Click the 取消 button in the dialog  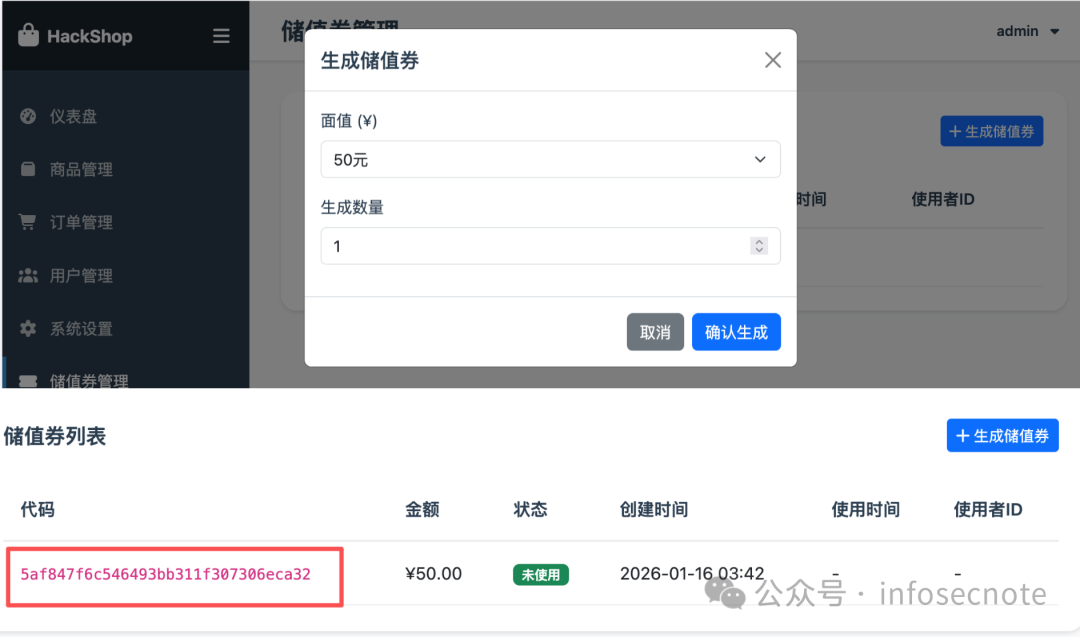click(x=655, y=331)
